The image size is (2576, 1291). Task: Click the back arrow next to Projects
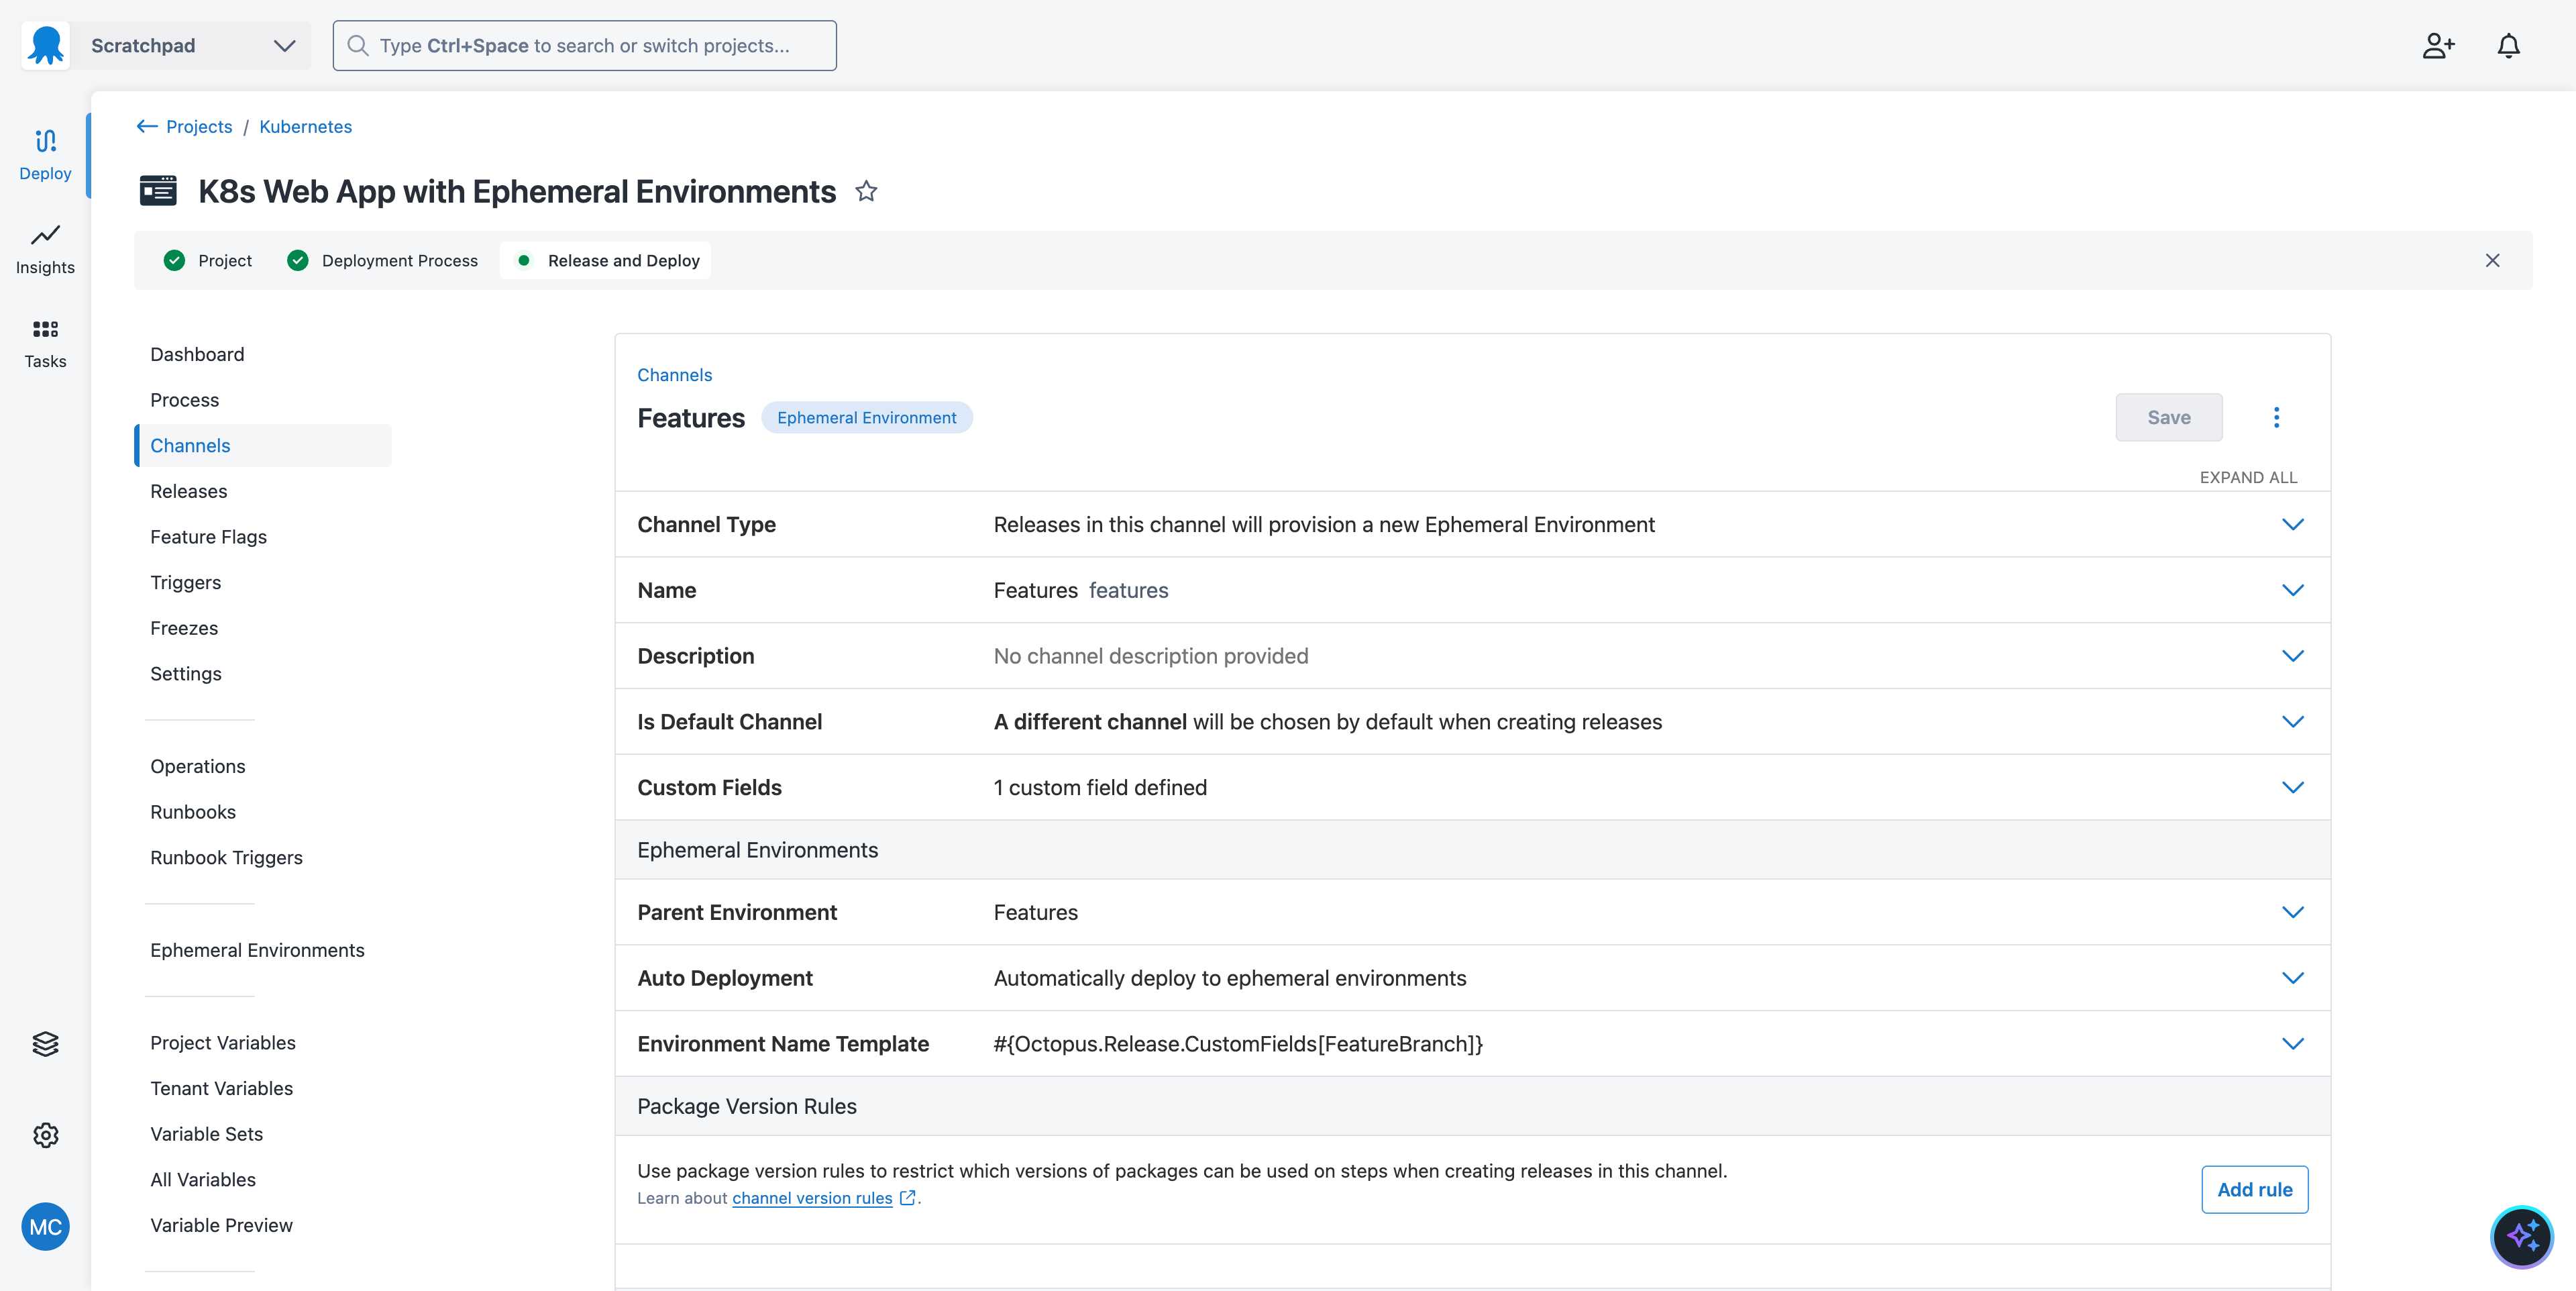[147, 127]
